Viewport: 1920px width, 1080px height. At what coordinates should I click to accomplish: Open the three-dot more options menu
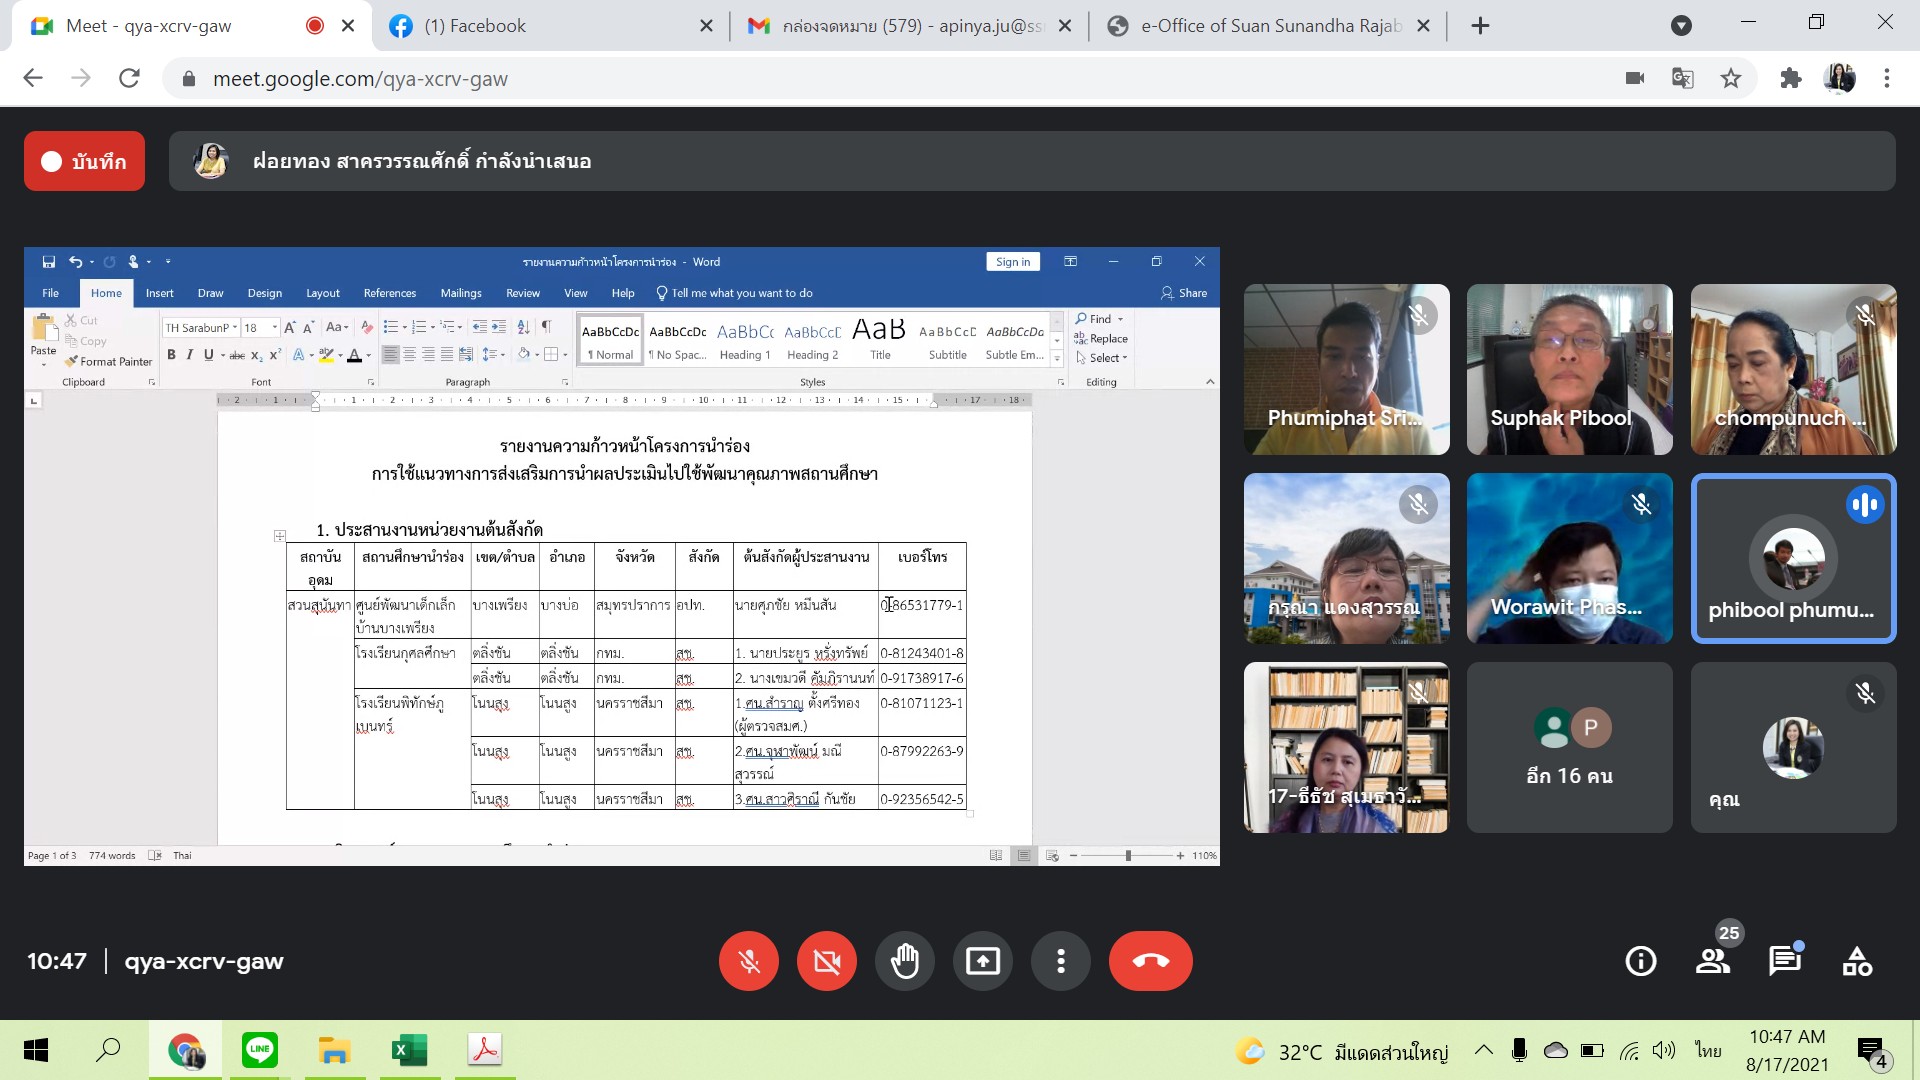[1060, 961]
